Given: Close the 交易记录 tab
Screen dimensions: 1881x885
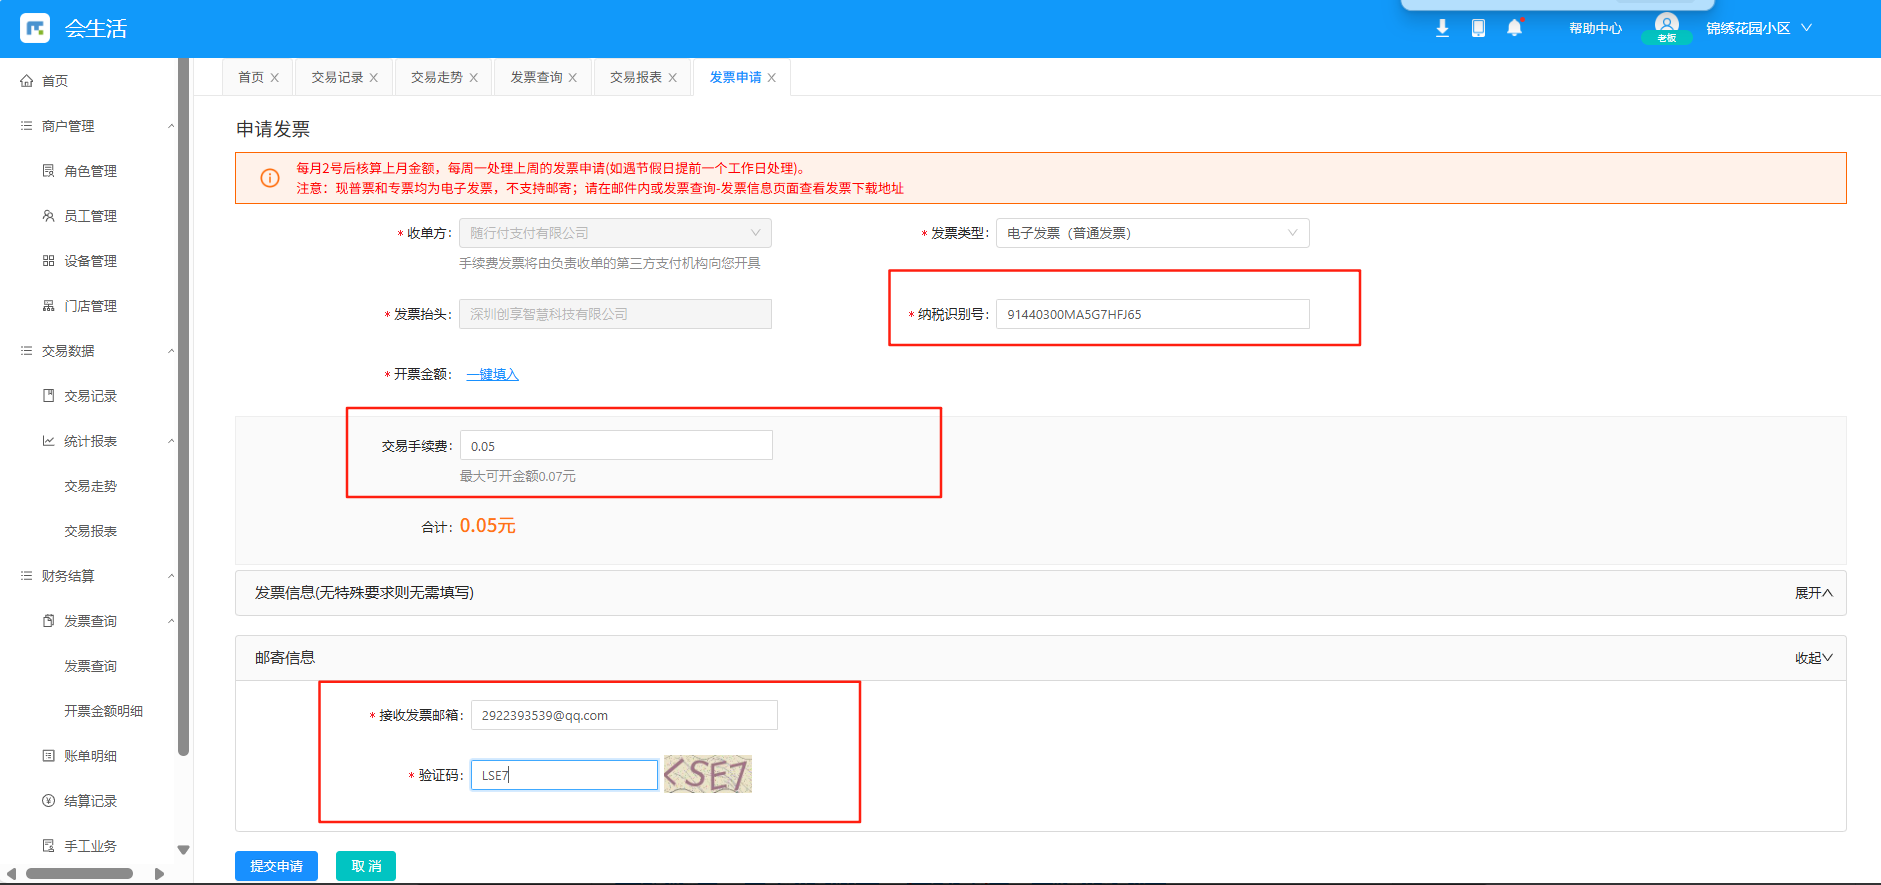Looking at the screenshot, I should coord(374,78).
